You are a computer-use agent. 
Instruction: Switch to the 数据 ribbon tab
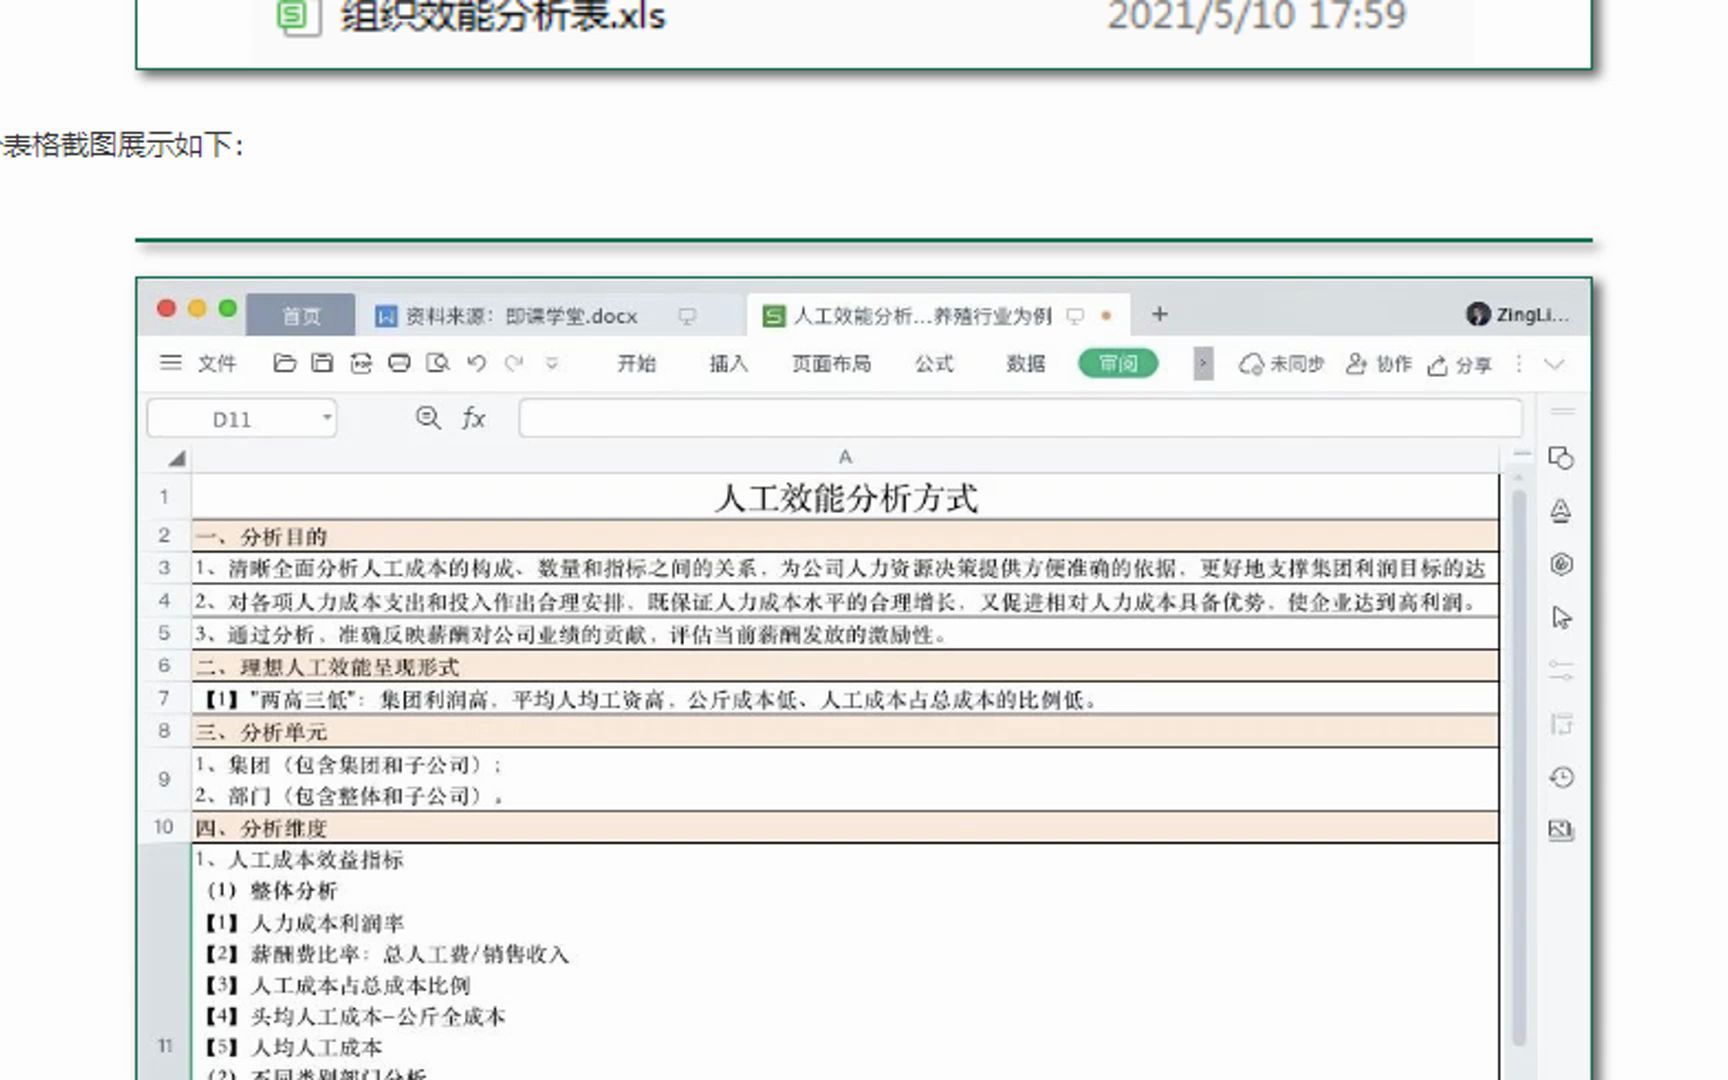(x=1025, y=364)
